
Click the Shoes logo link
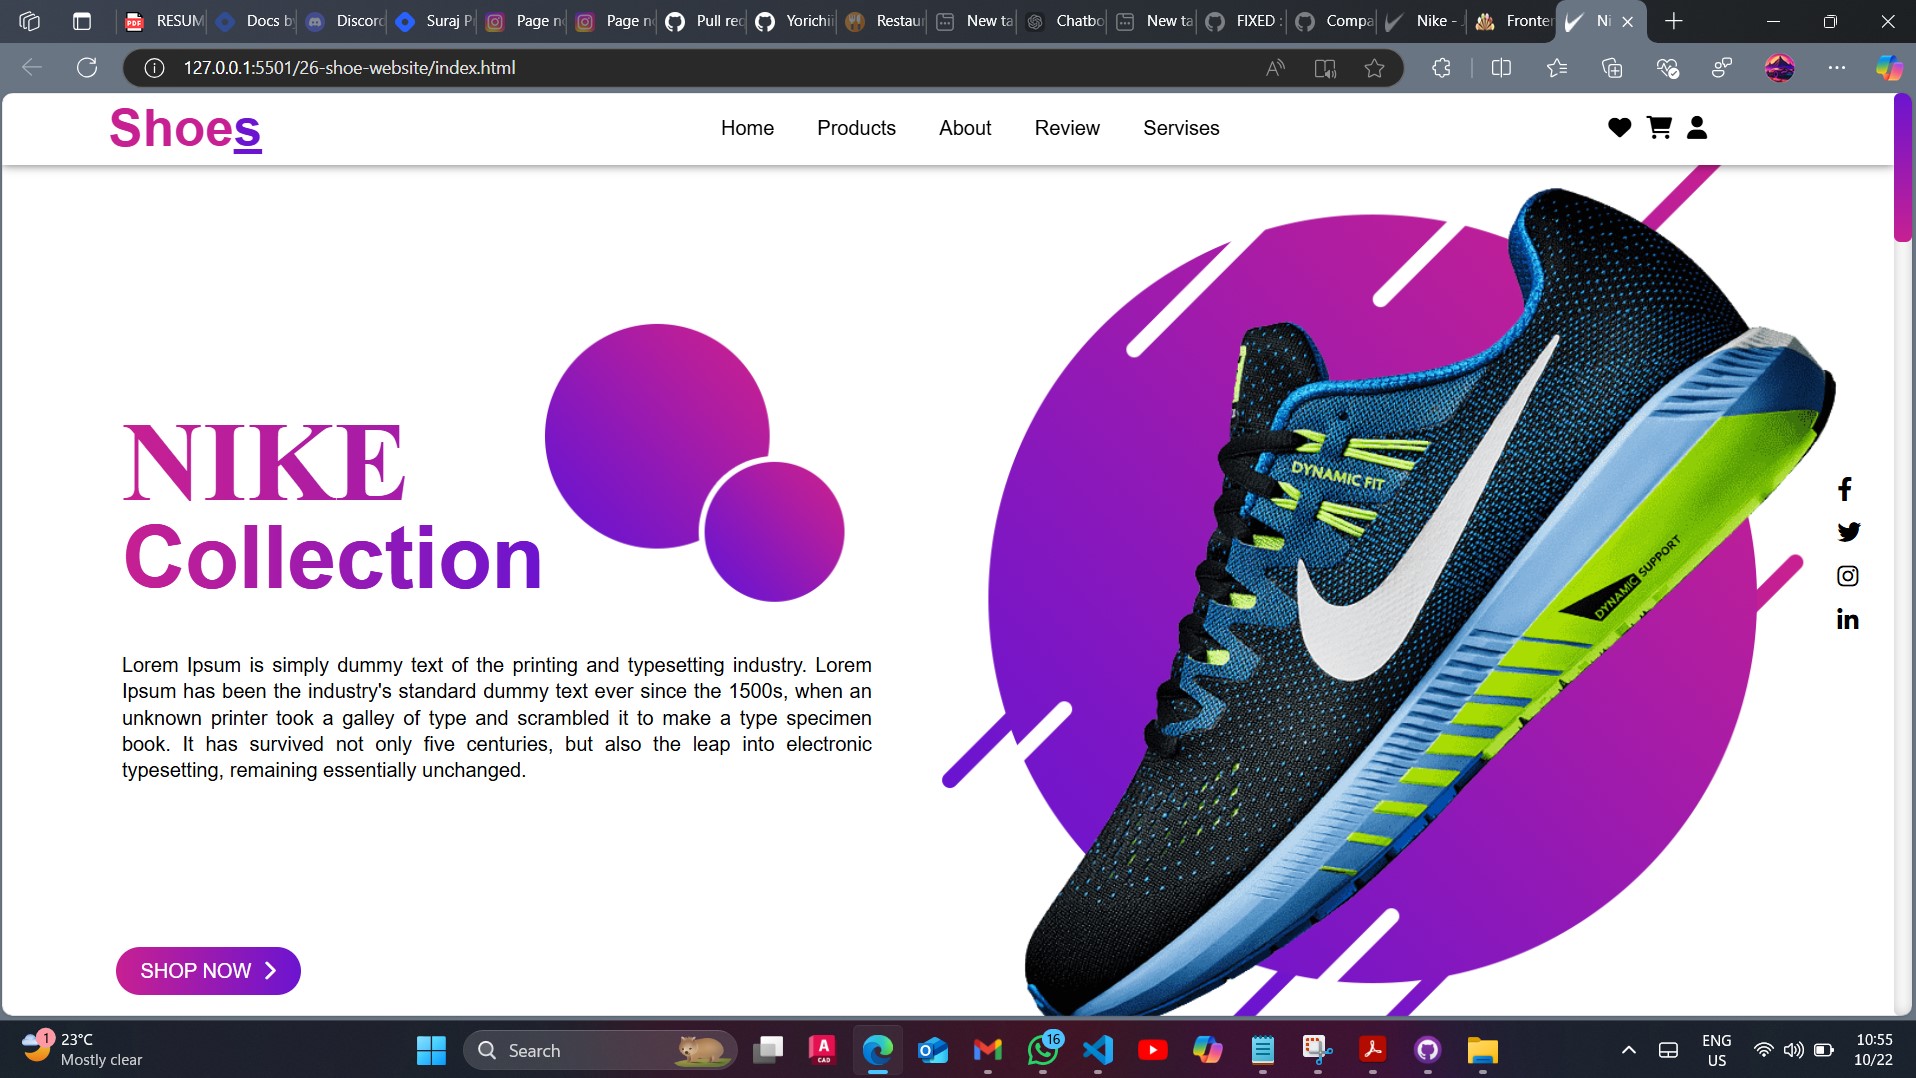[185, 128]
